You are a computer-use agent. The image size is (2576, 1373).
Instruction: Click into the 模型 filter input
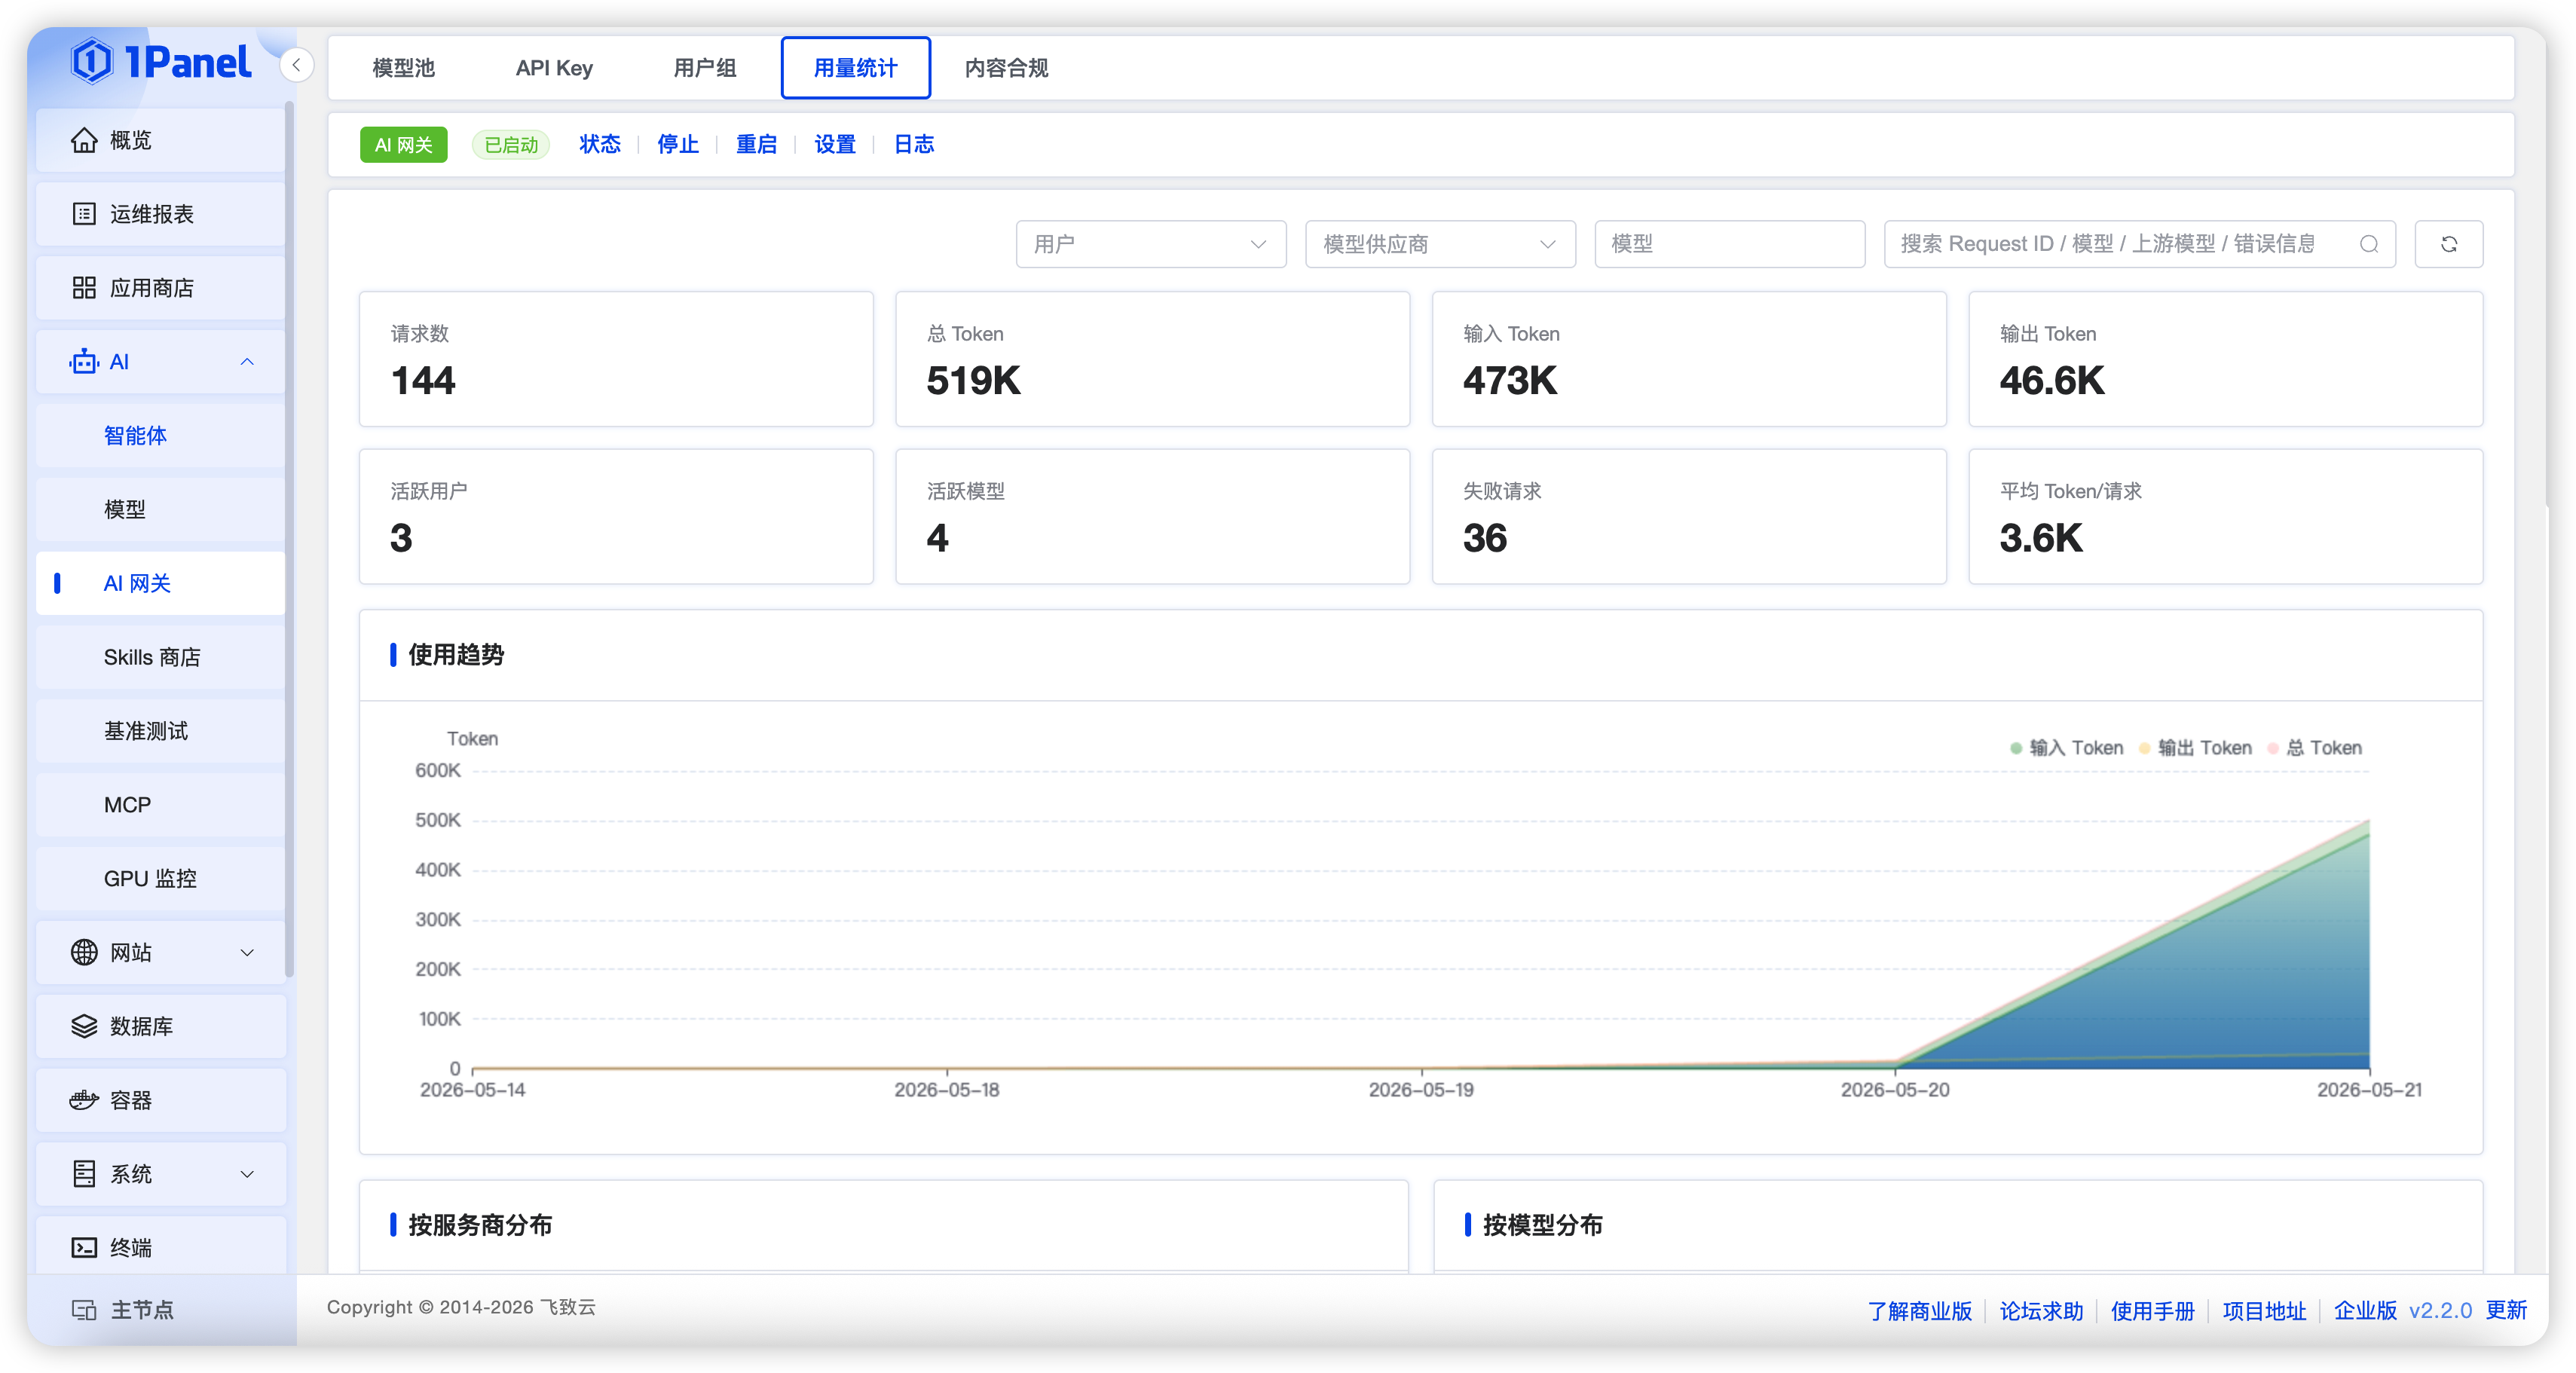1729,244
